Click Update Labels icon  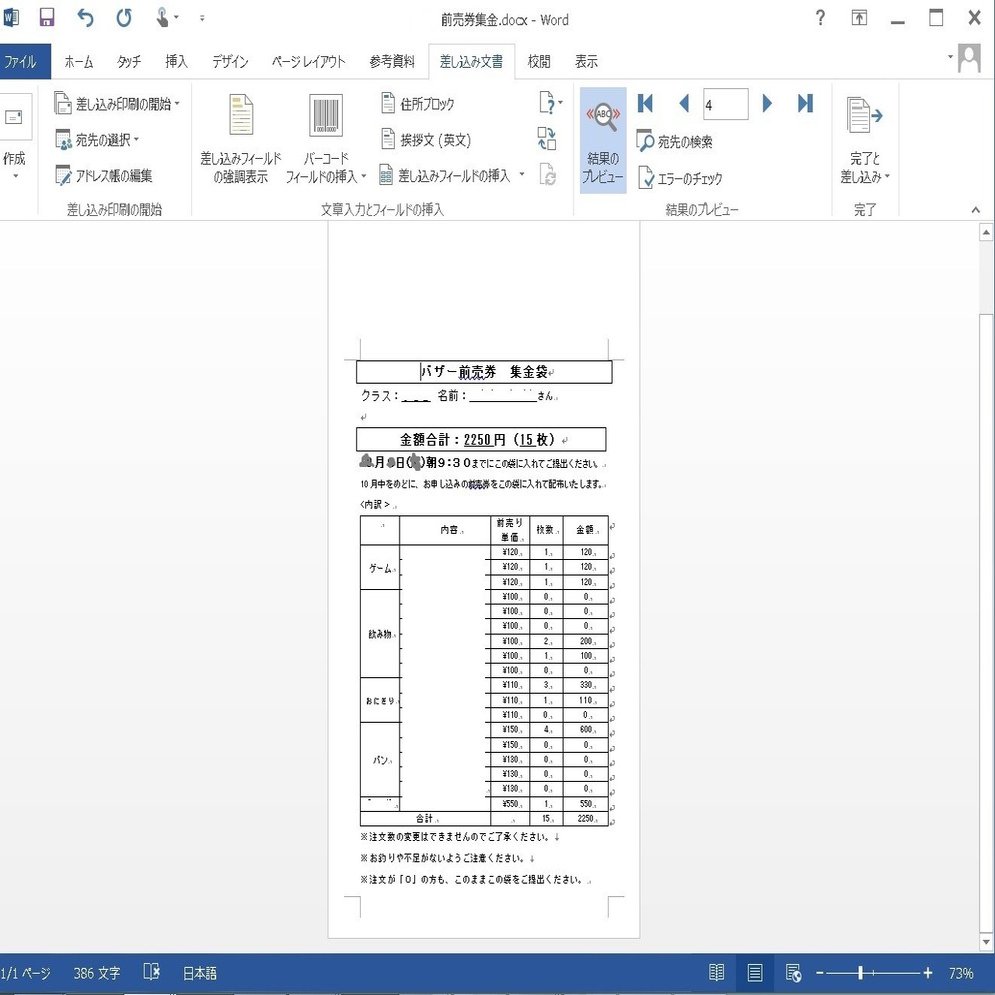click(548, 175)
